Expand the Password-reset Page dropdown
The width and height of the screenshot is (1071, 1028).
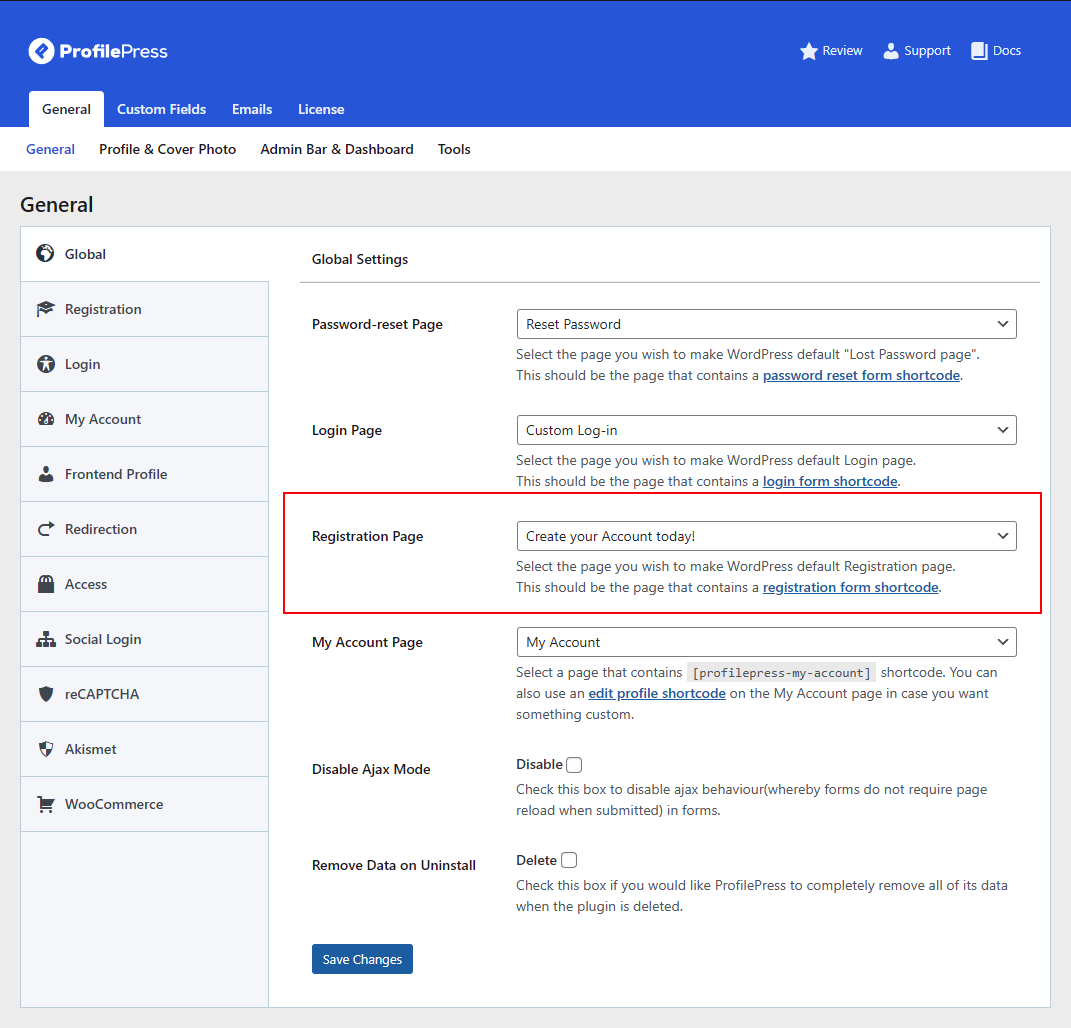click(x=766, y=324)
